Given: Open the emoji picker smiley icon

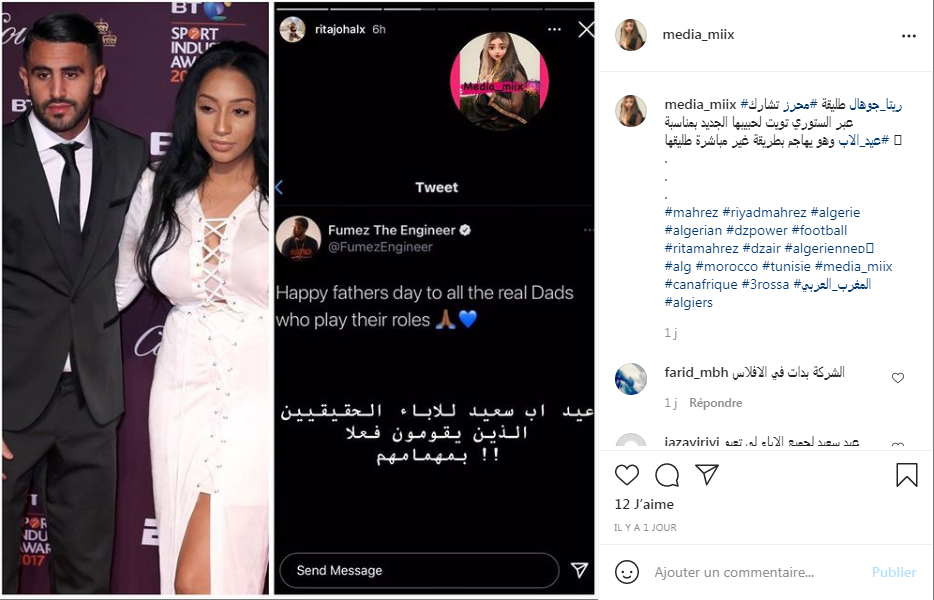Looking at the screenshot, I should (627, 572).
